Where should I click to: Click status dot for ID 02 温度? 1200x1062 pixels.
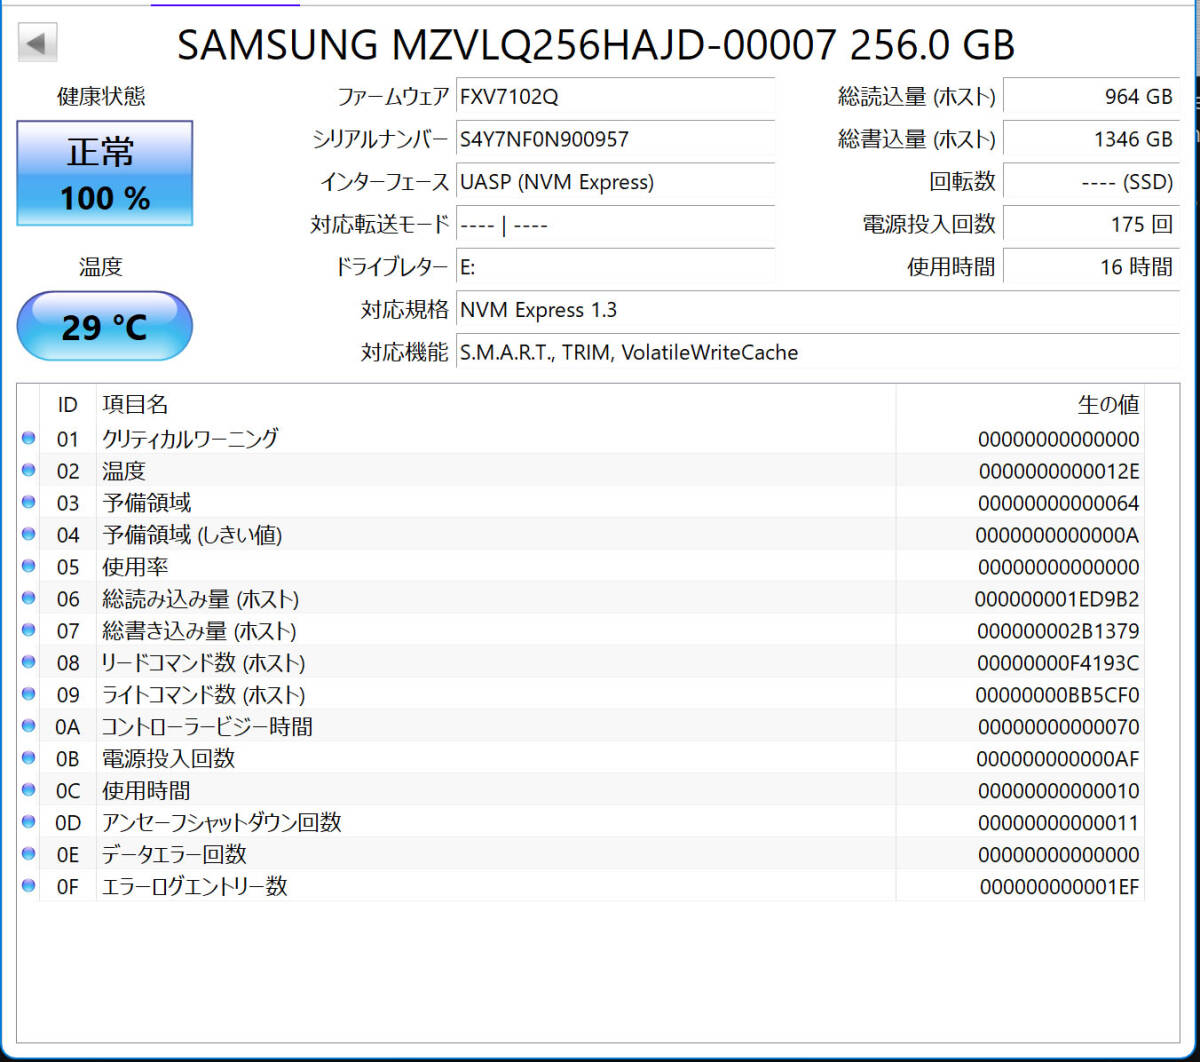tap(28, 470)
